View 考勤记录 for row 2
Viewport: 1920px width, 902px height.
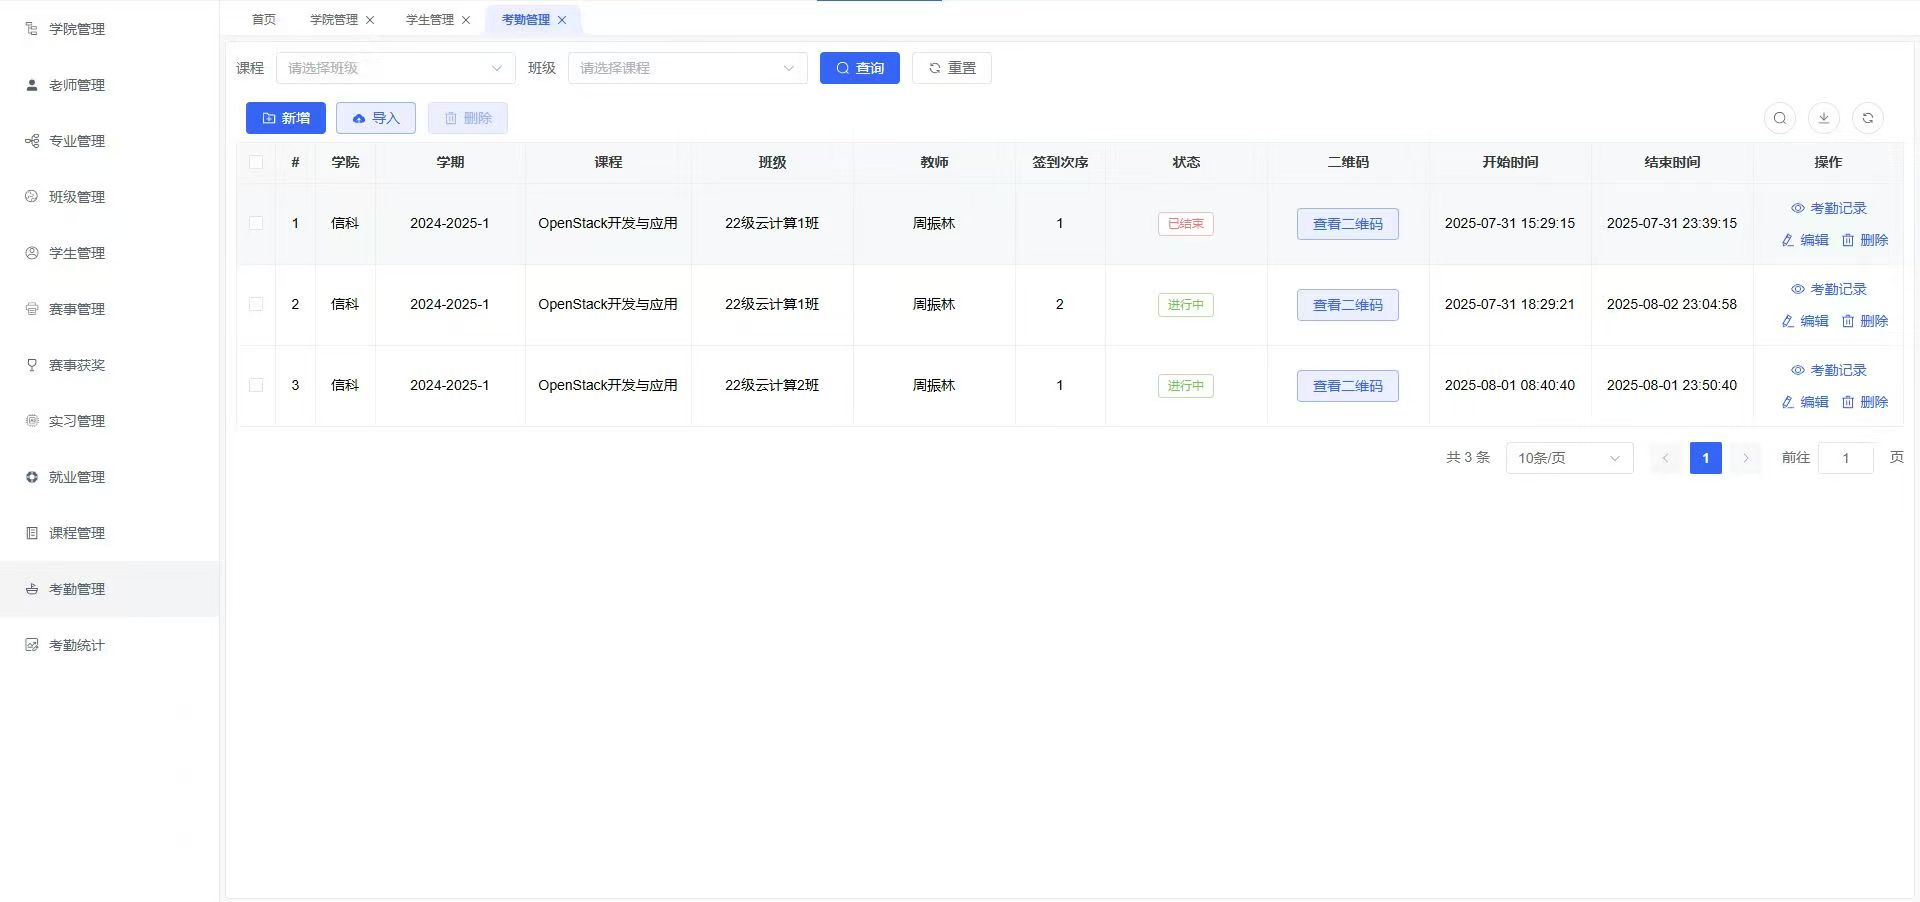[1828, 289]
